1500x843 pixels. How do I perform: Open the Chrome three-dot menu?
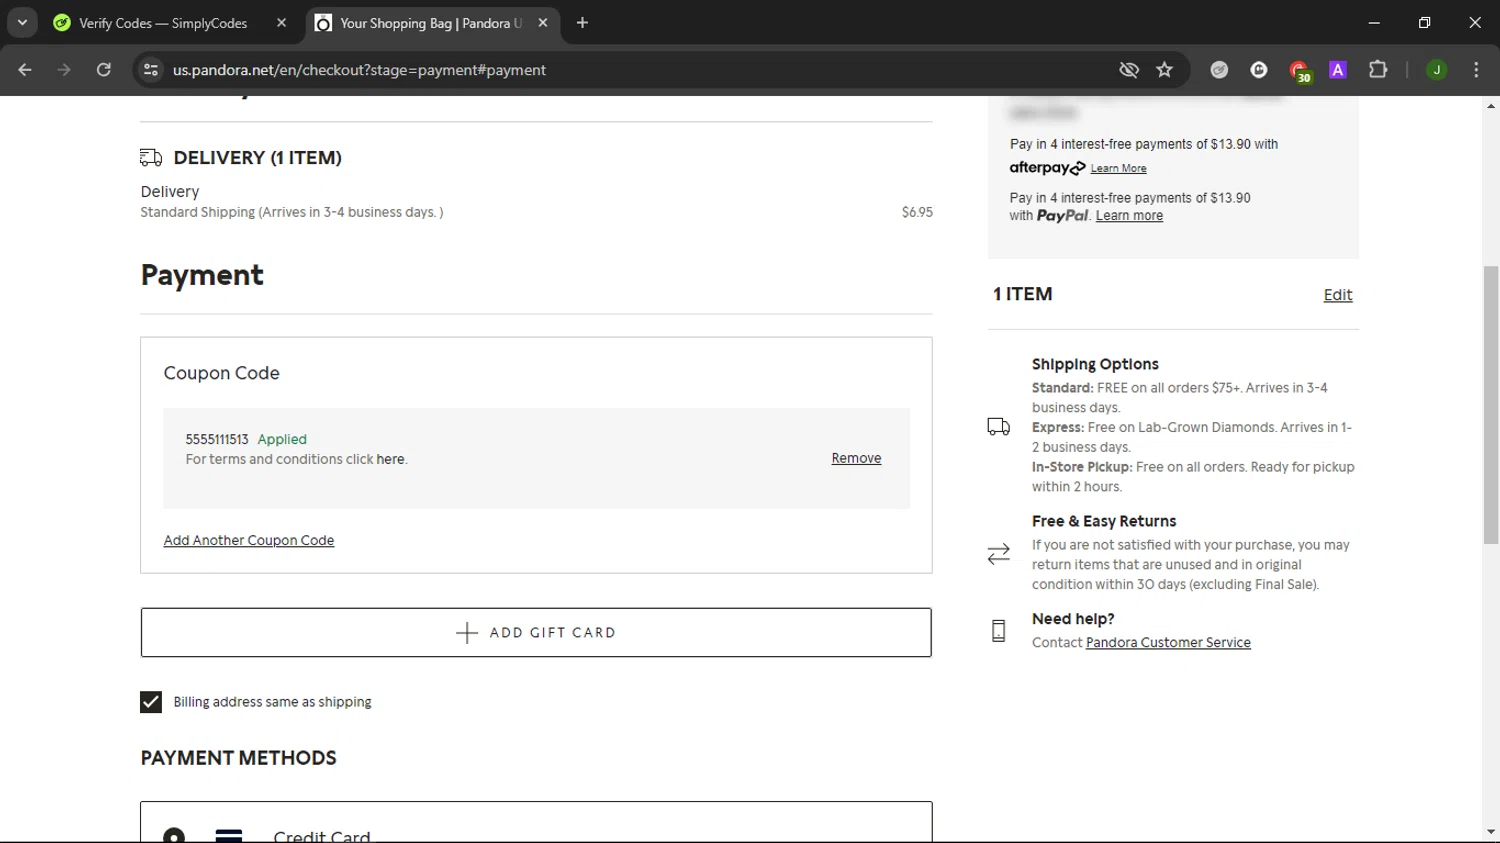pyautogui.click(x=1476, y=70)
